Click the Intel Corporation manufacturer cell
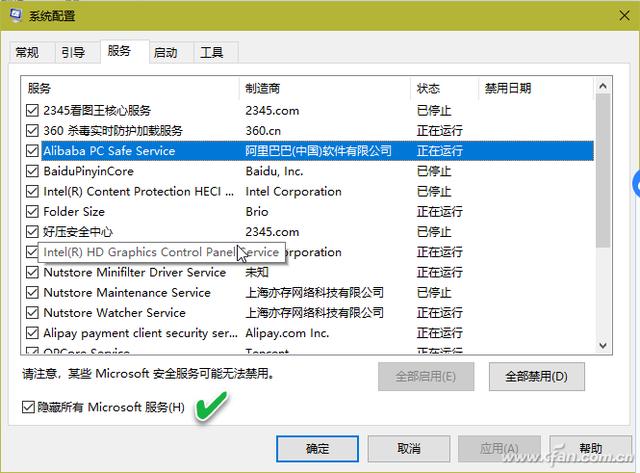The height and width of the screenshot is (473, 640). tap(293, 191)
